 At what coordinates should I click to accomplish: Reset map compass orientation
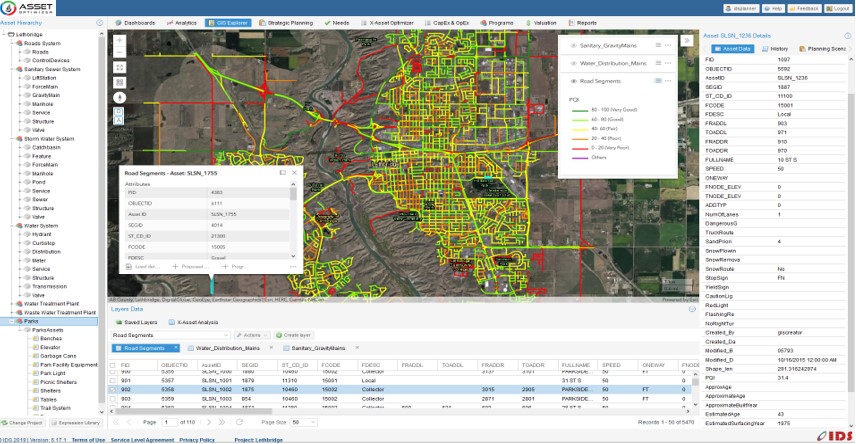click(x=120, y=97)
